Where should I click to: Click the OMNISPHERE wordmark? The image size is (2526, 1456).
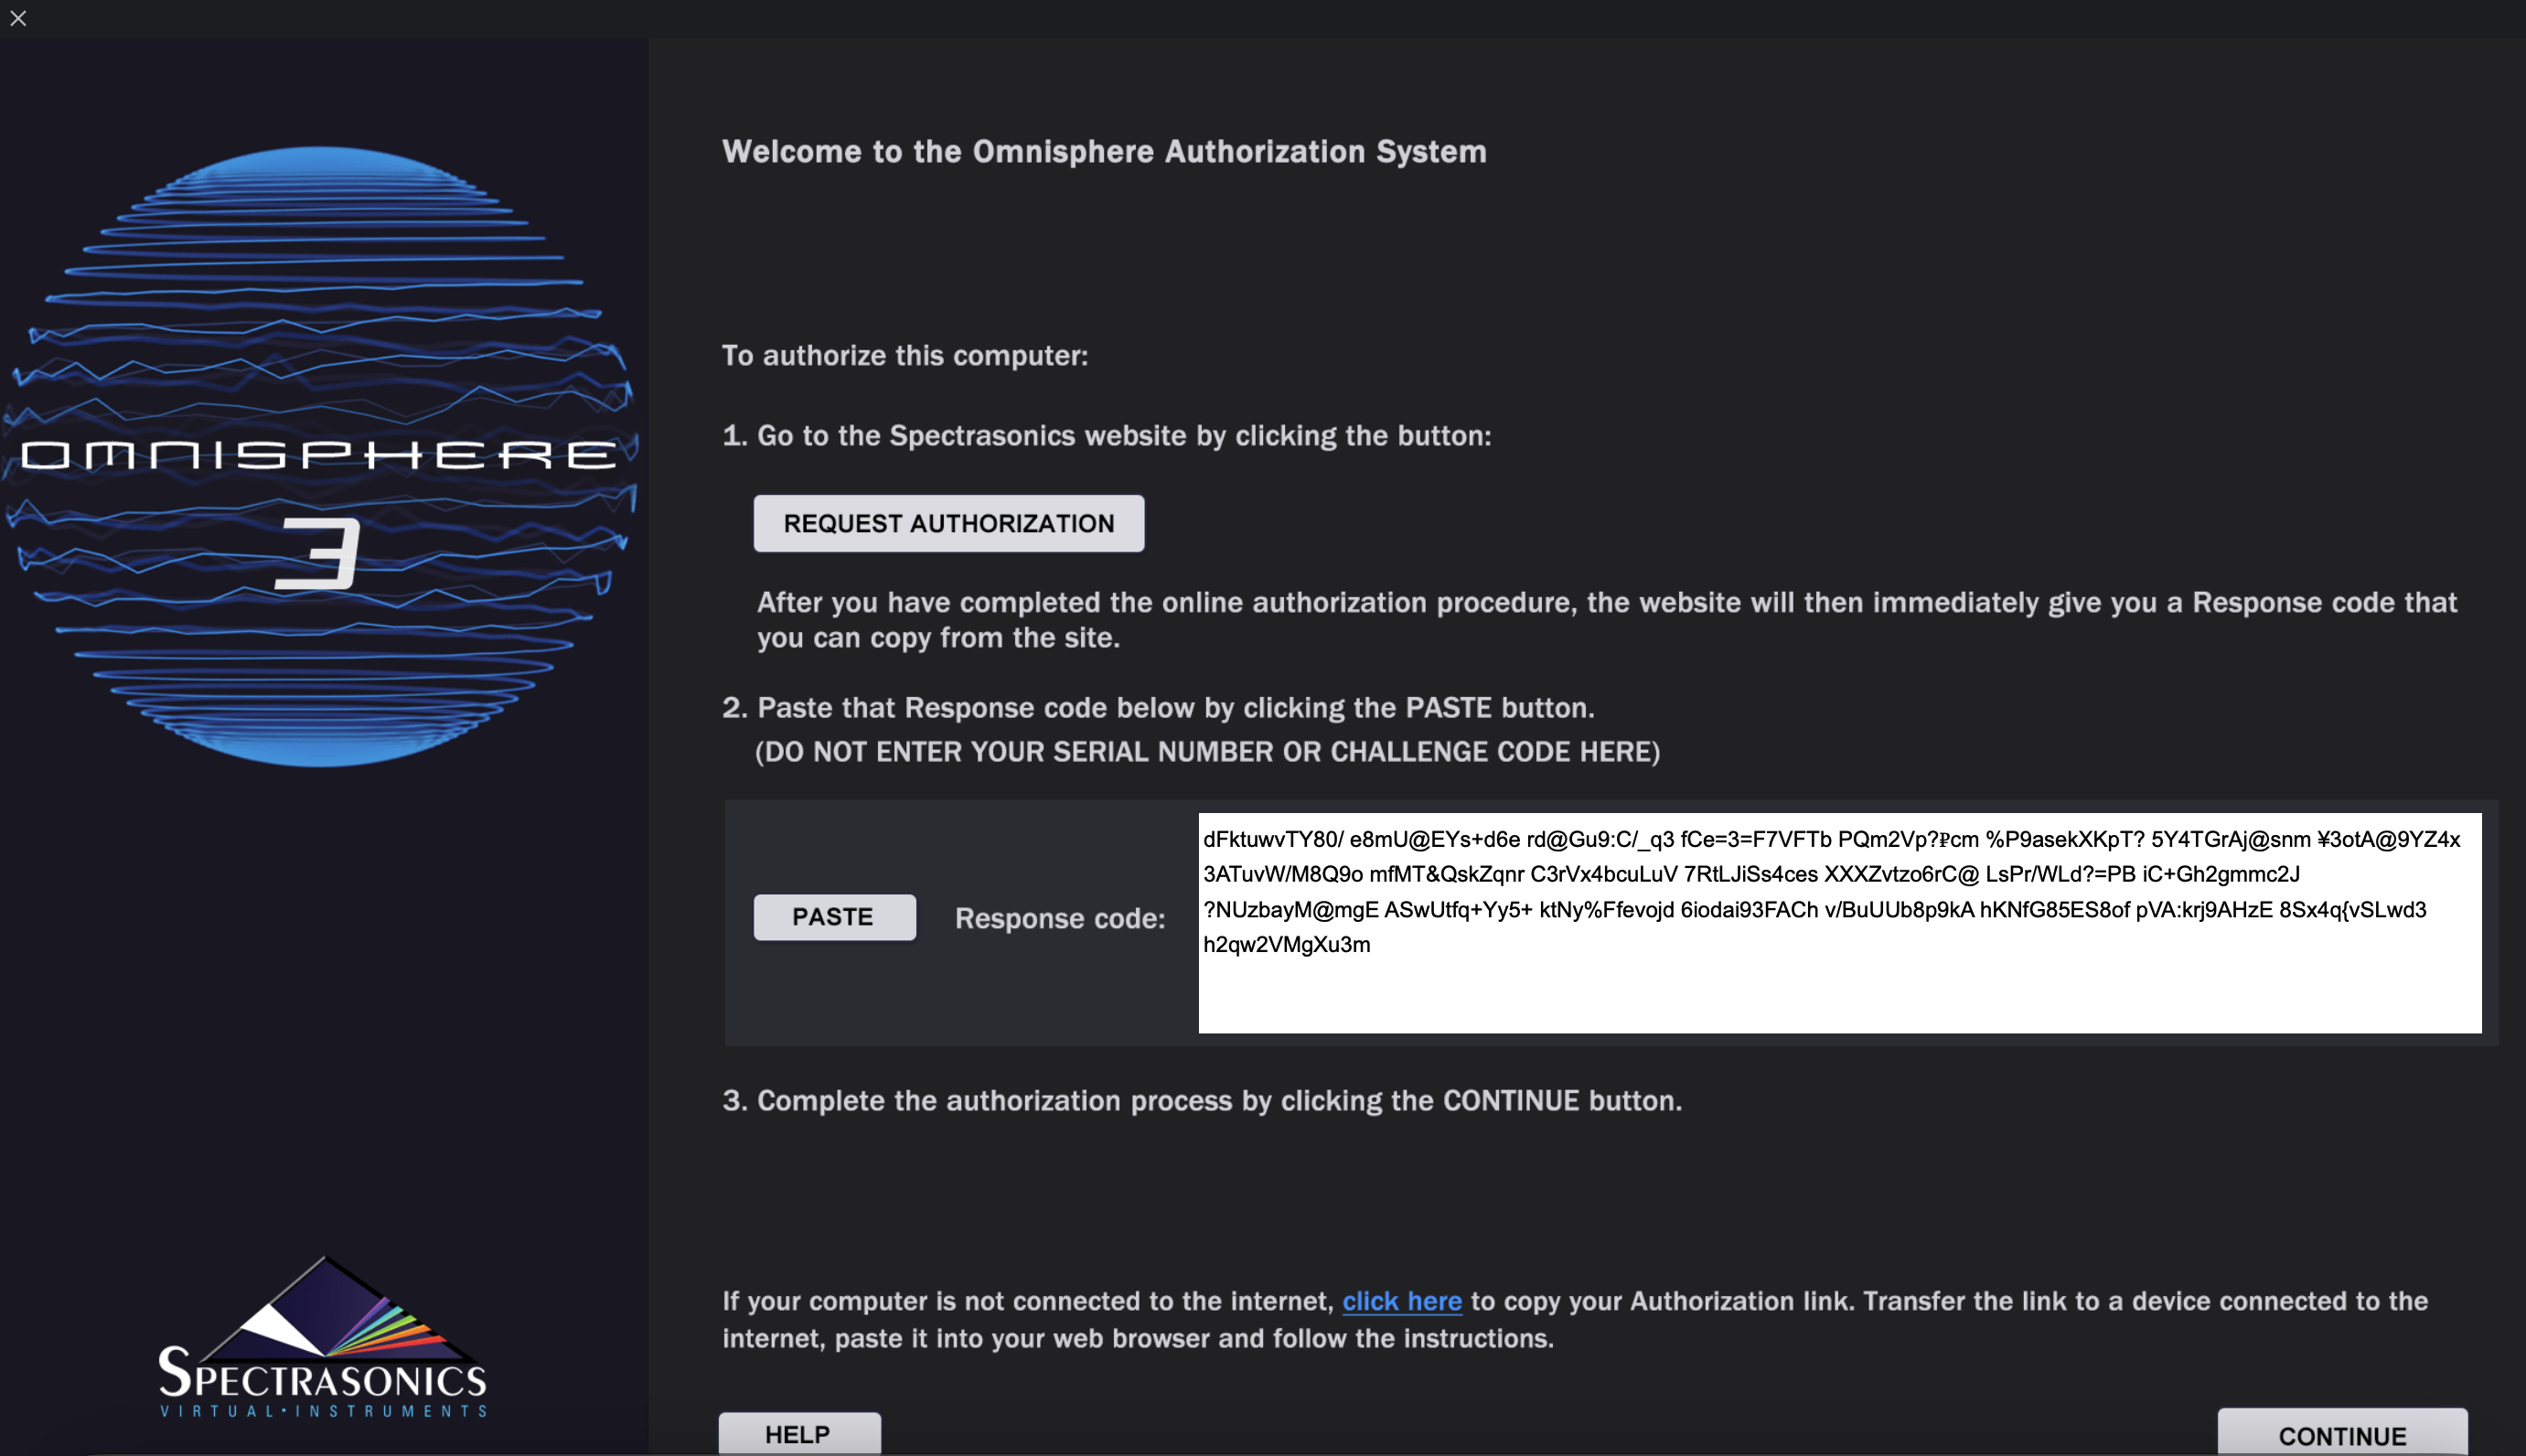[x=318, y=455]
